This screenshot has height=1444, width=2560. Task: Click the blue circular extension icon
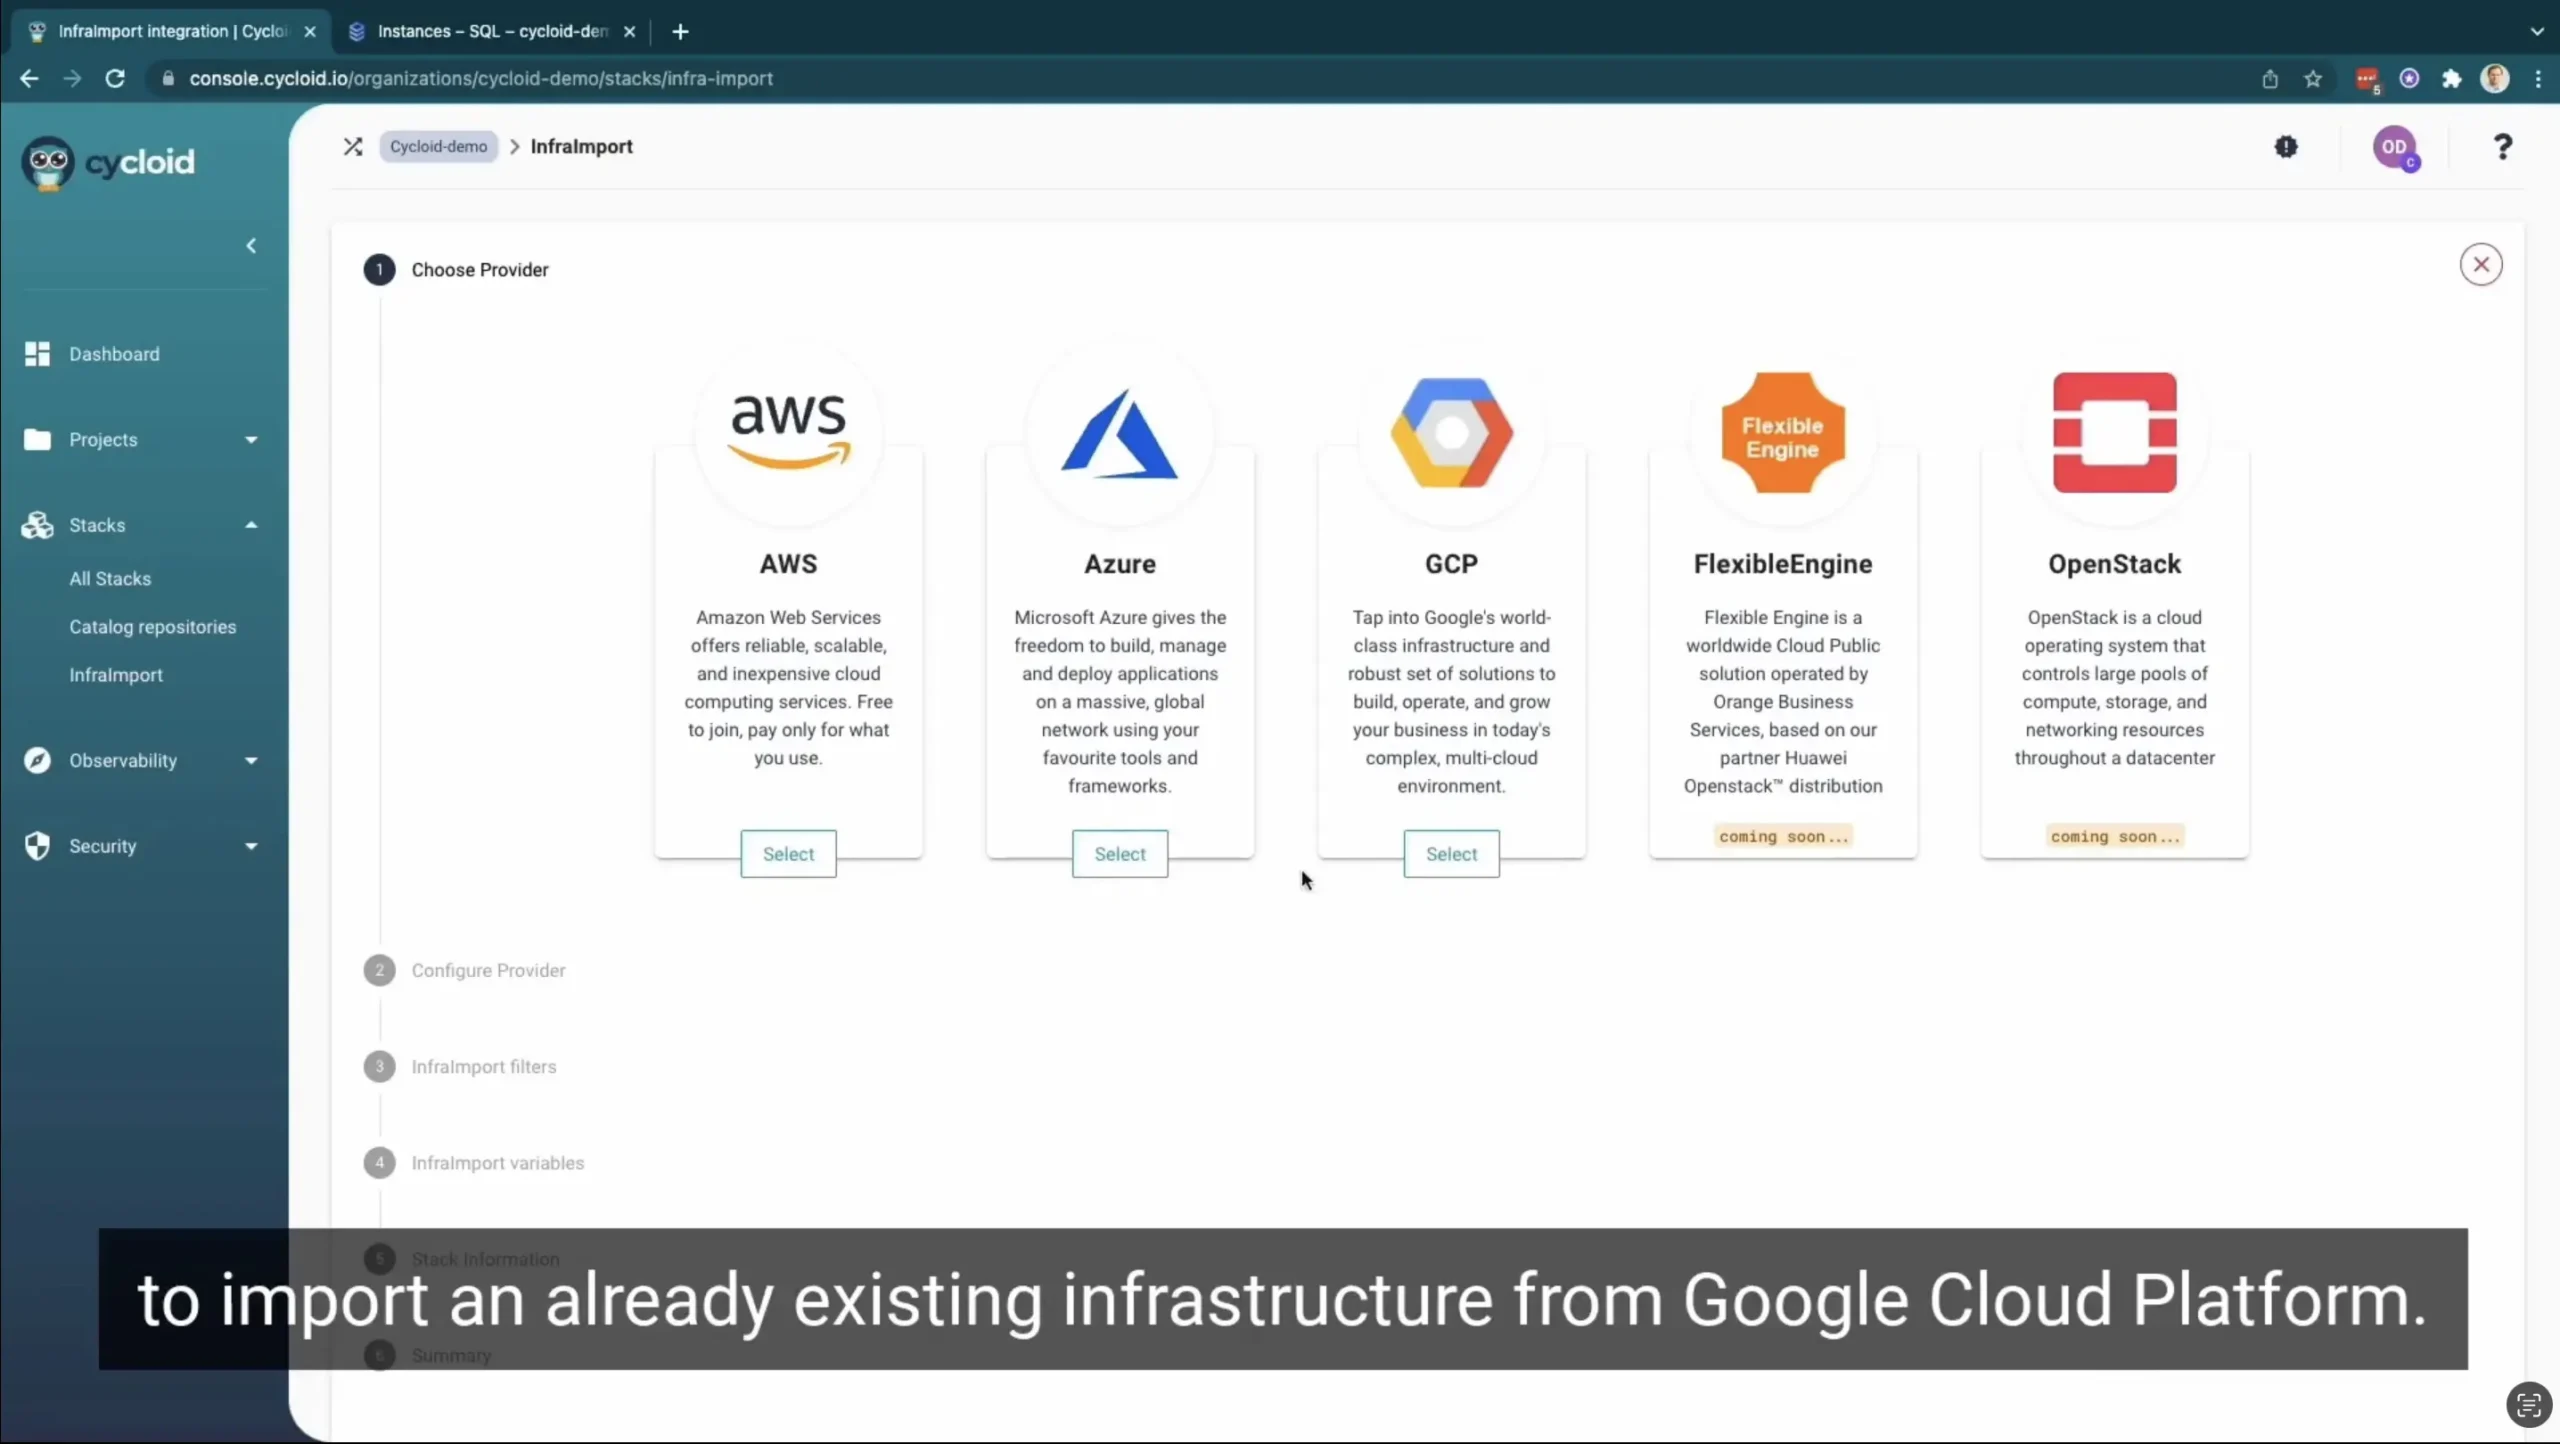coord(2409,79)
